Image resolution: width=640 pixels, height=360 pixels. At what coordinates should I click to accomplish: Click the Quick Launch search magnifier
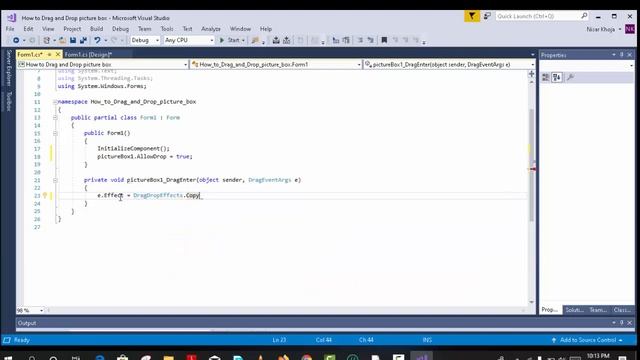[x=584, y=16]
